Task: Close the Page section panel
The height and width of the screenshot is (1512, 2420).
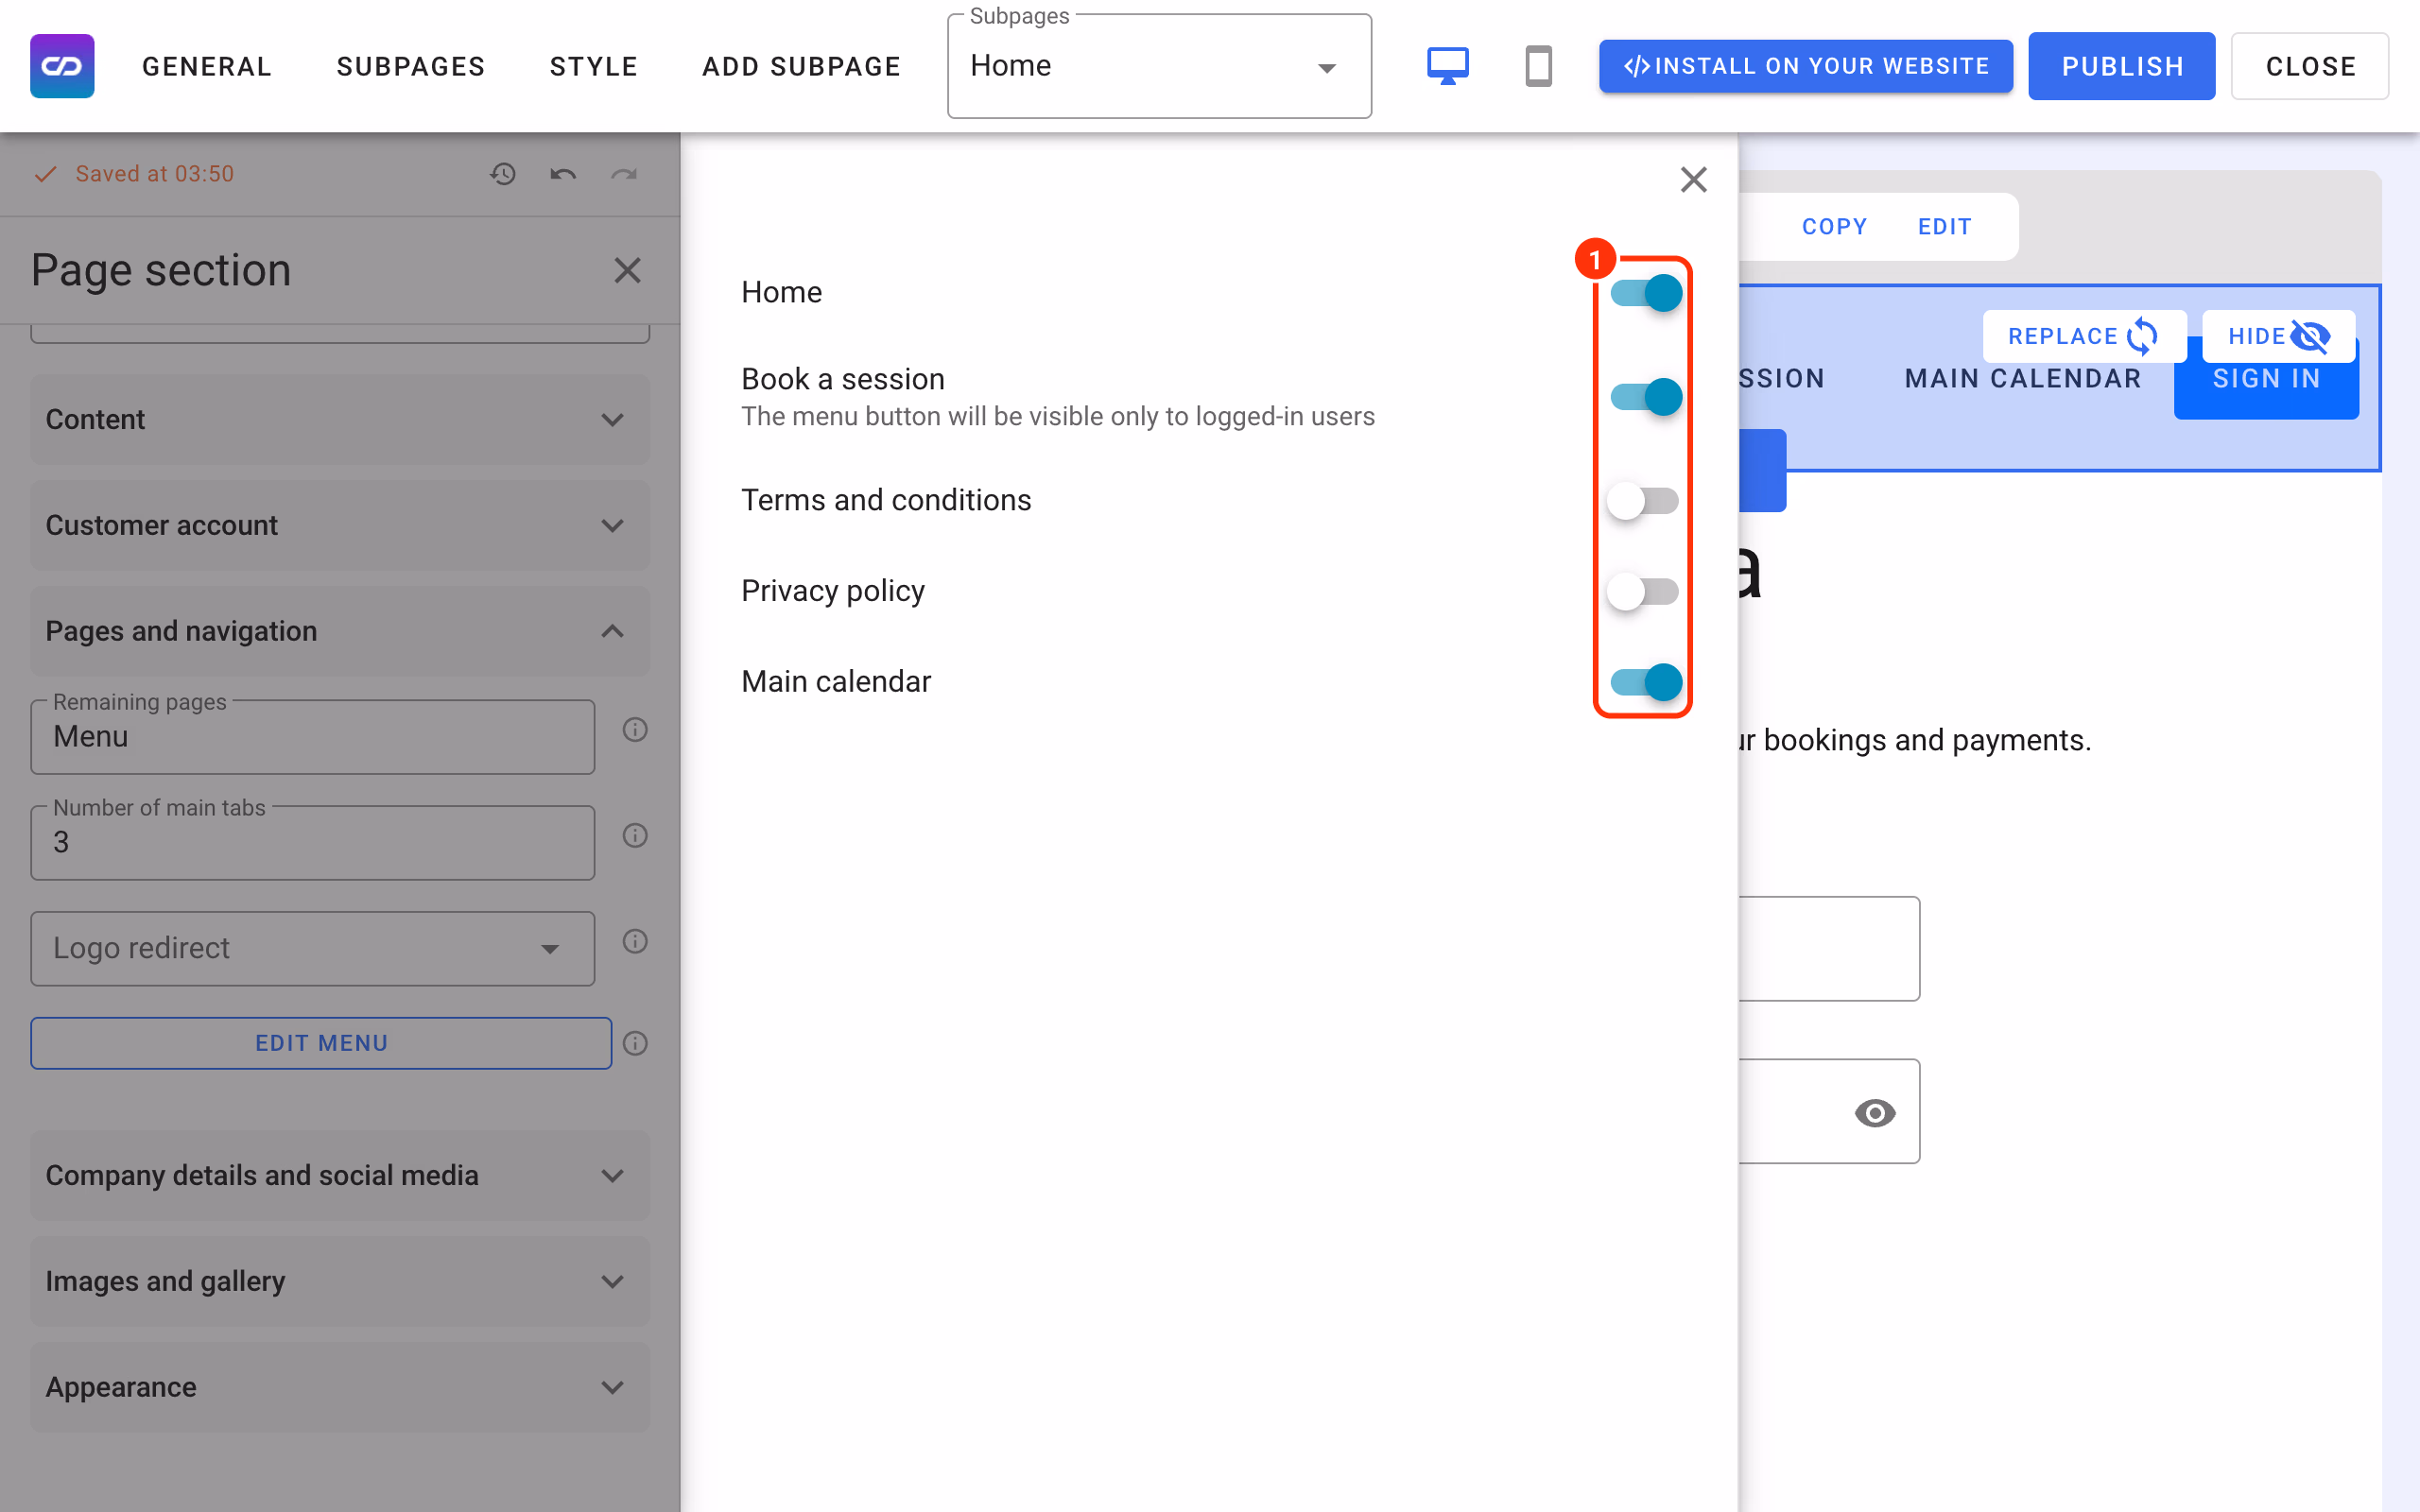Action: (627, 270)
